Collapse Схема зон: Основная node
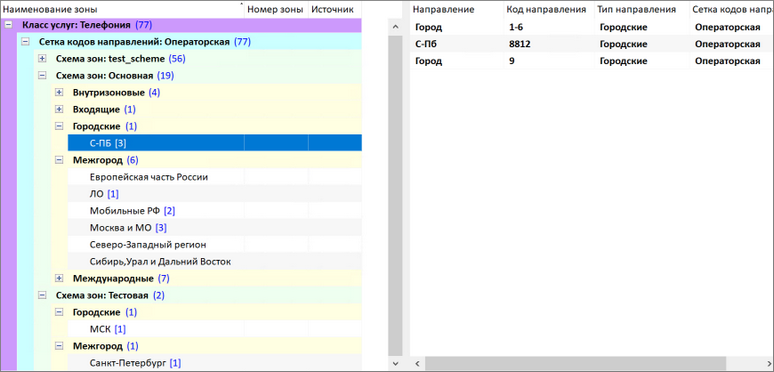Screen dimensions: 774x372 pos(42,75)
